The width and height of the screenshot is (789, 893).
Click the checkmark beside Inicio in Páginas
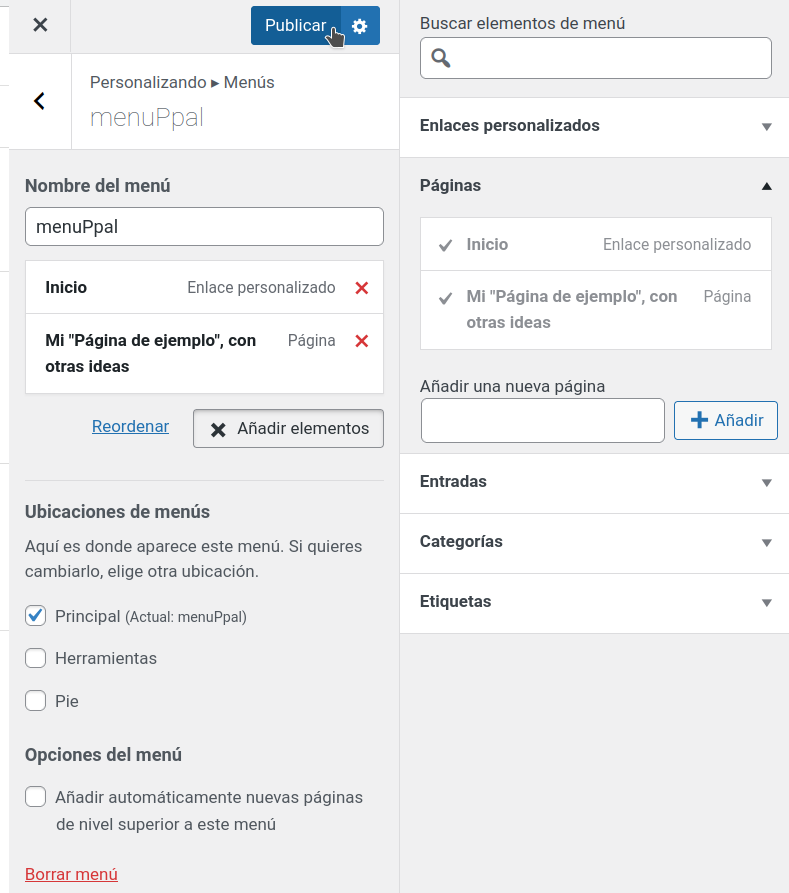click(x=446, y=245)
